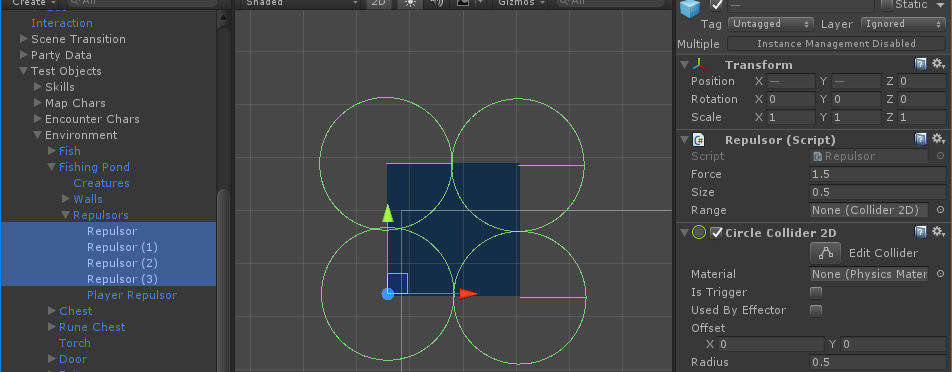Expand Party Data in hierarchy
The width and height of the screenshot is (952, 372).
24,55
